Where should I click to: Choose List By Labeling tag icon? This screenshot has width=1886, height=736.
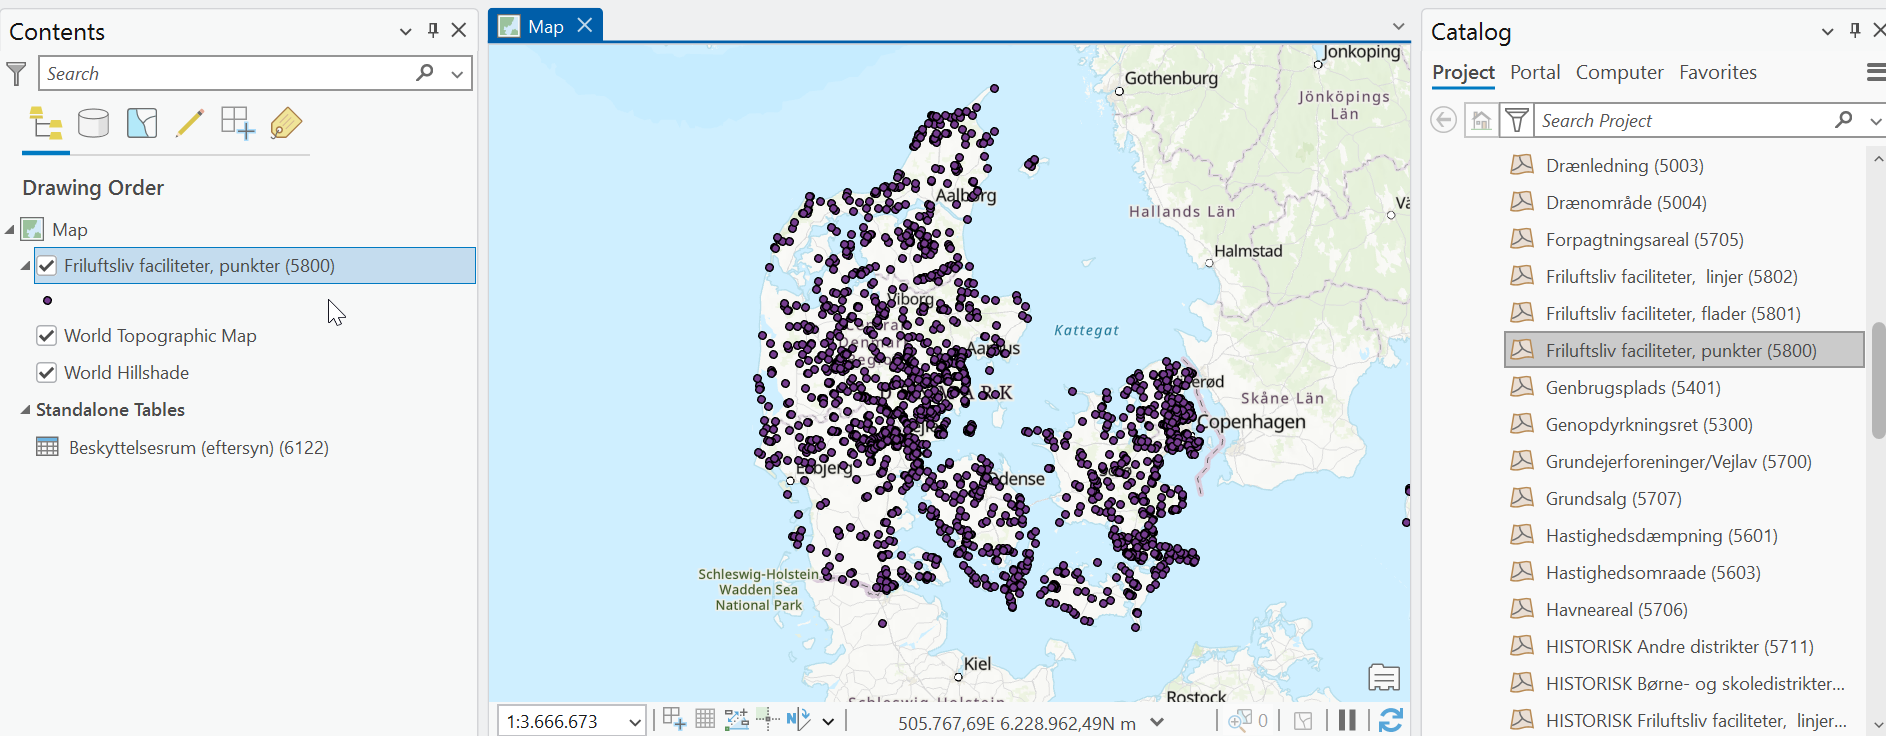point(286,124)
